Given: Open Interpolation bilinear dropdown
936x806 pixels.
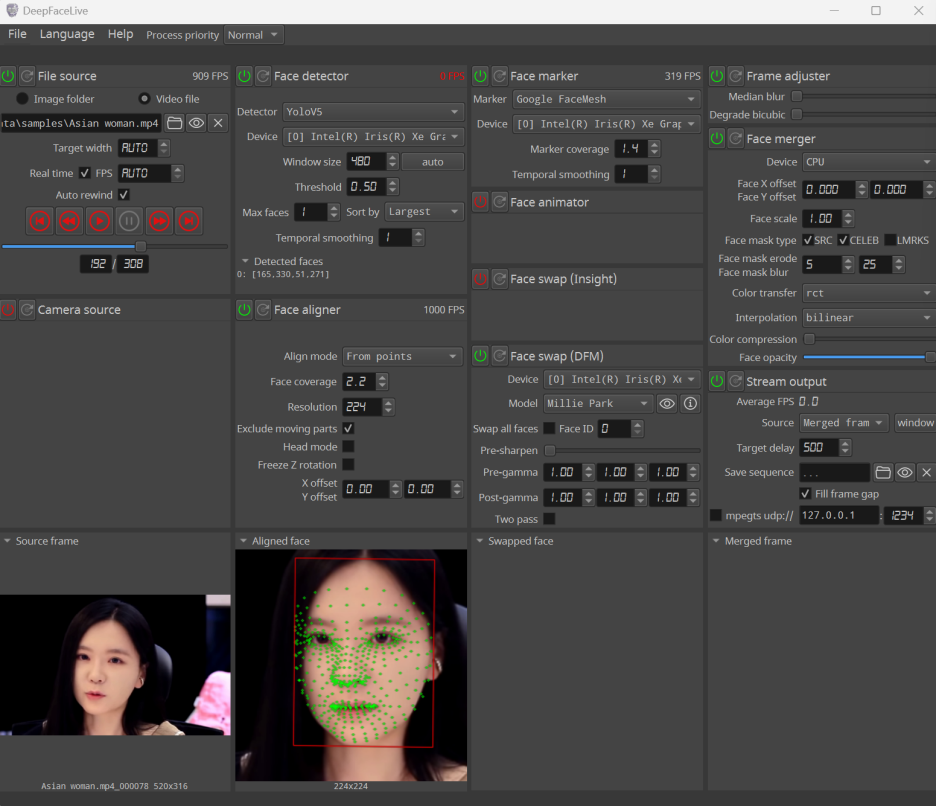Looking at the screenshot, I should click(869, 318).
